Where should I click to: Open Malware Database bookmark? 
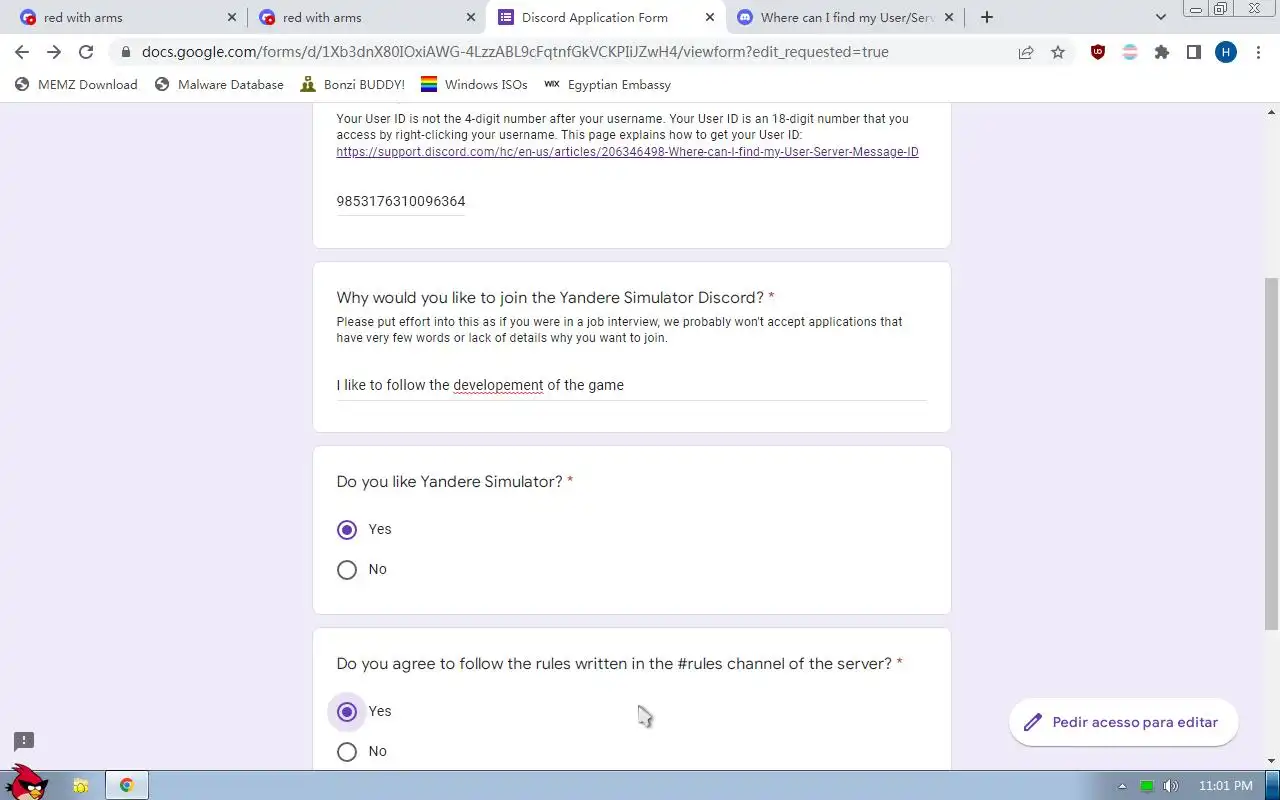(x=219, y=85)
